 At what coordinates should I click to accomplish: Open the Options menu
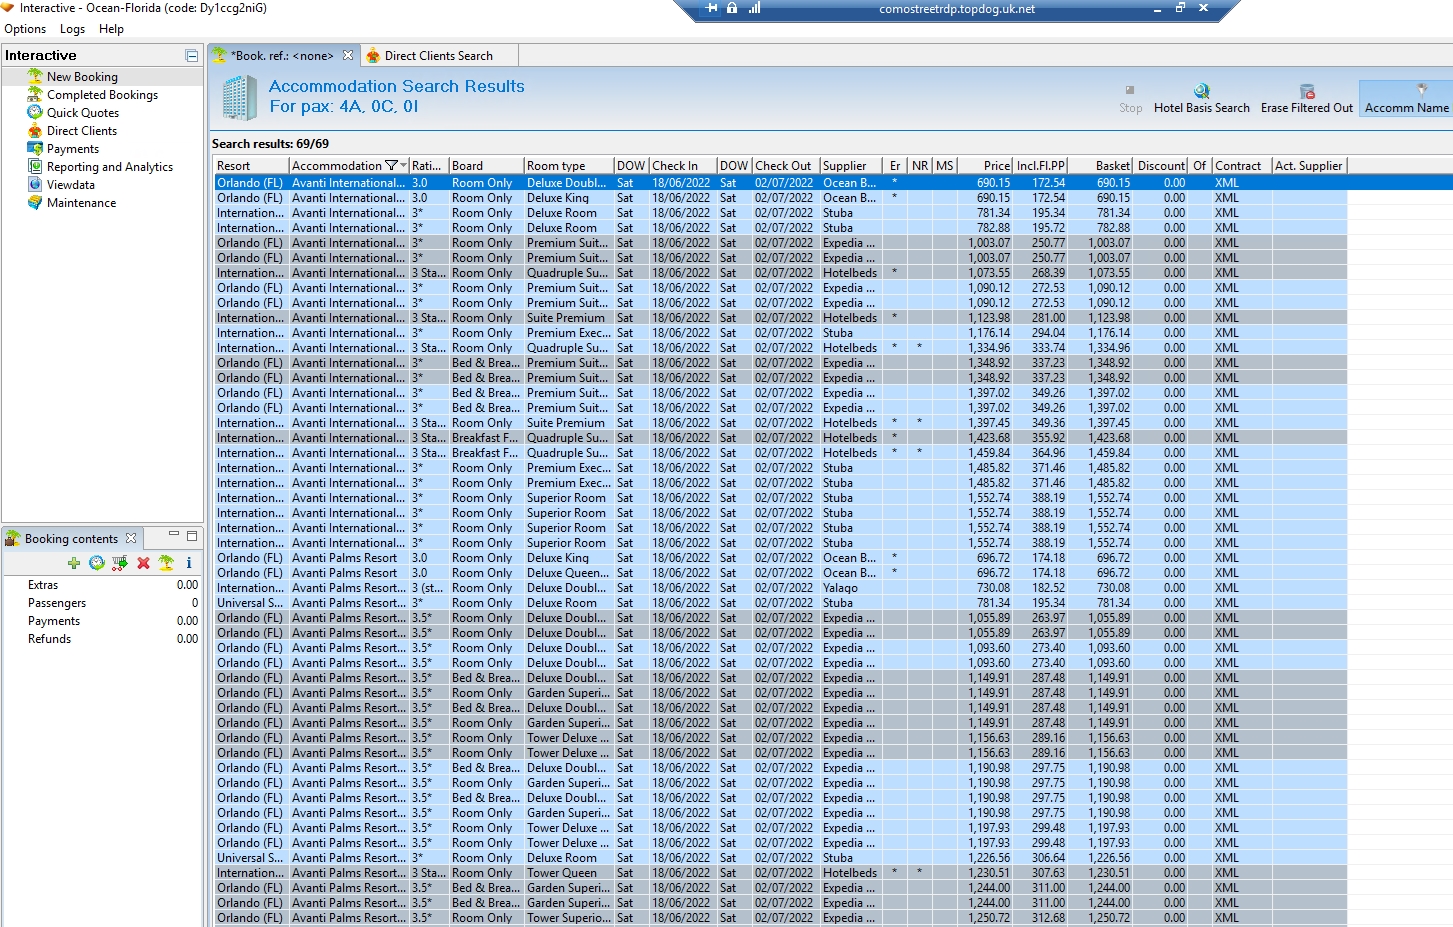[x=25, y=29]
